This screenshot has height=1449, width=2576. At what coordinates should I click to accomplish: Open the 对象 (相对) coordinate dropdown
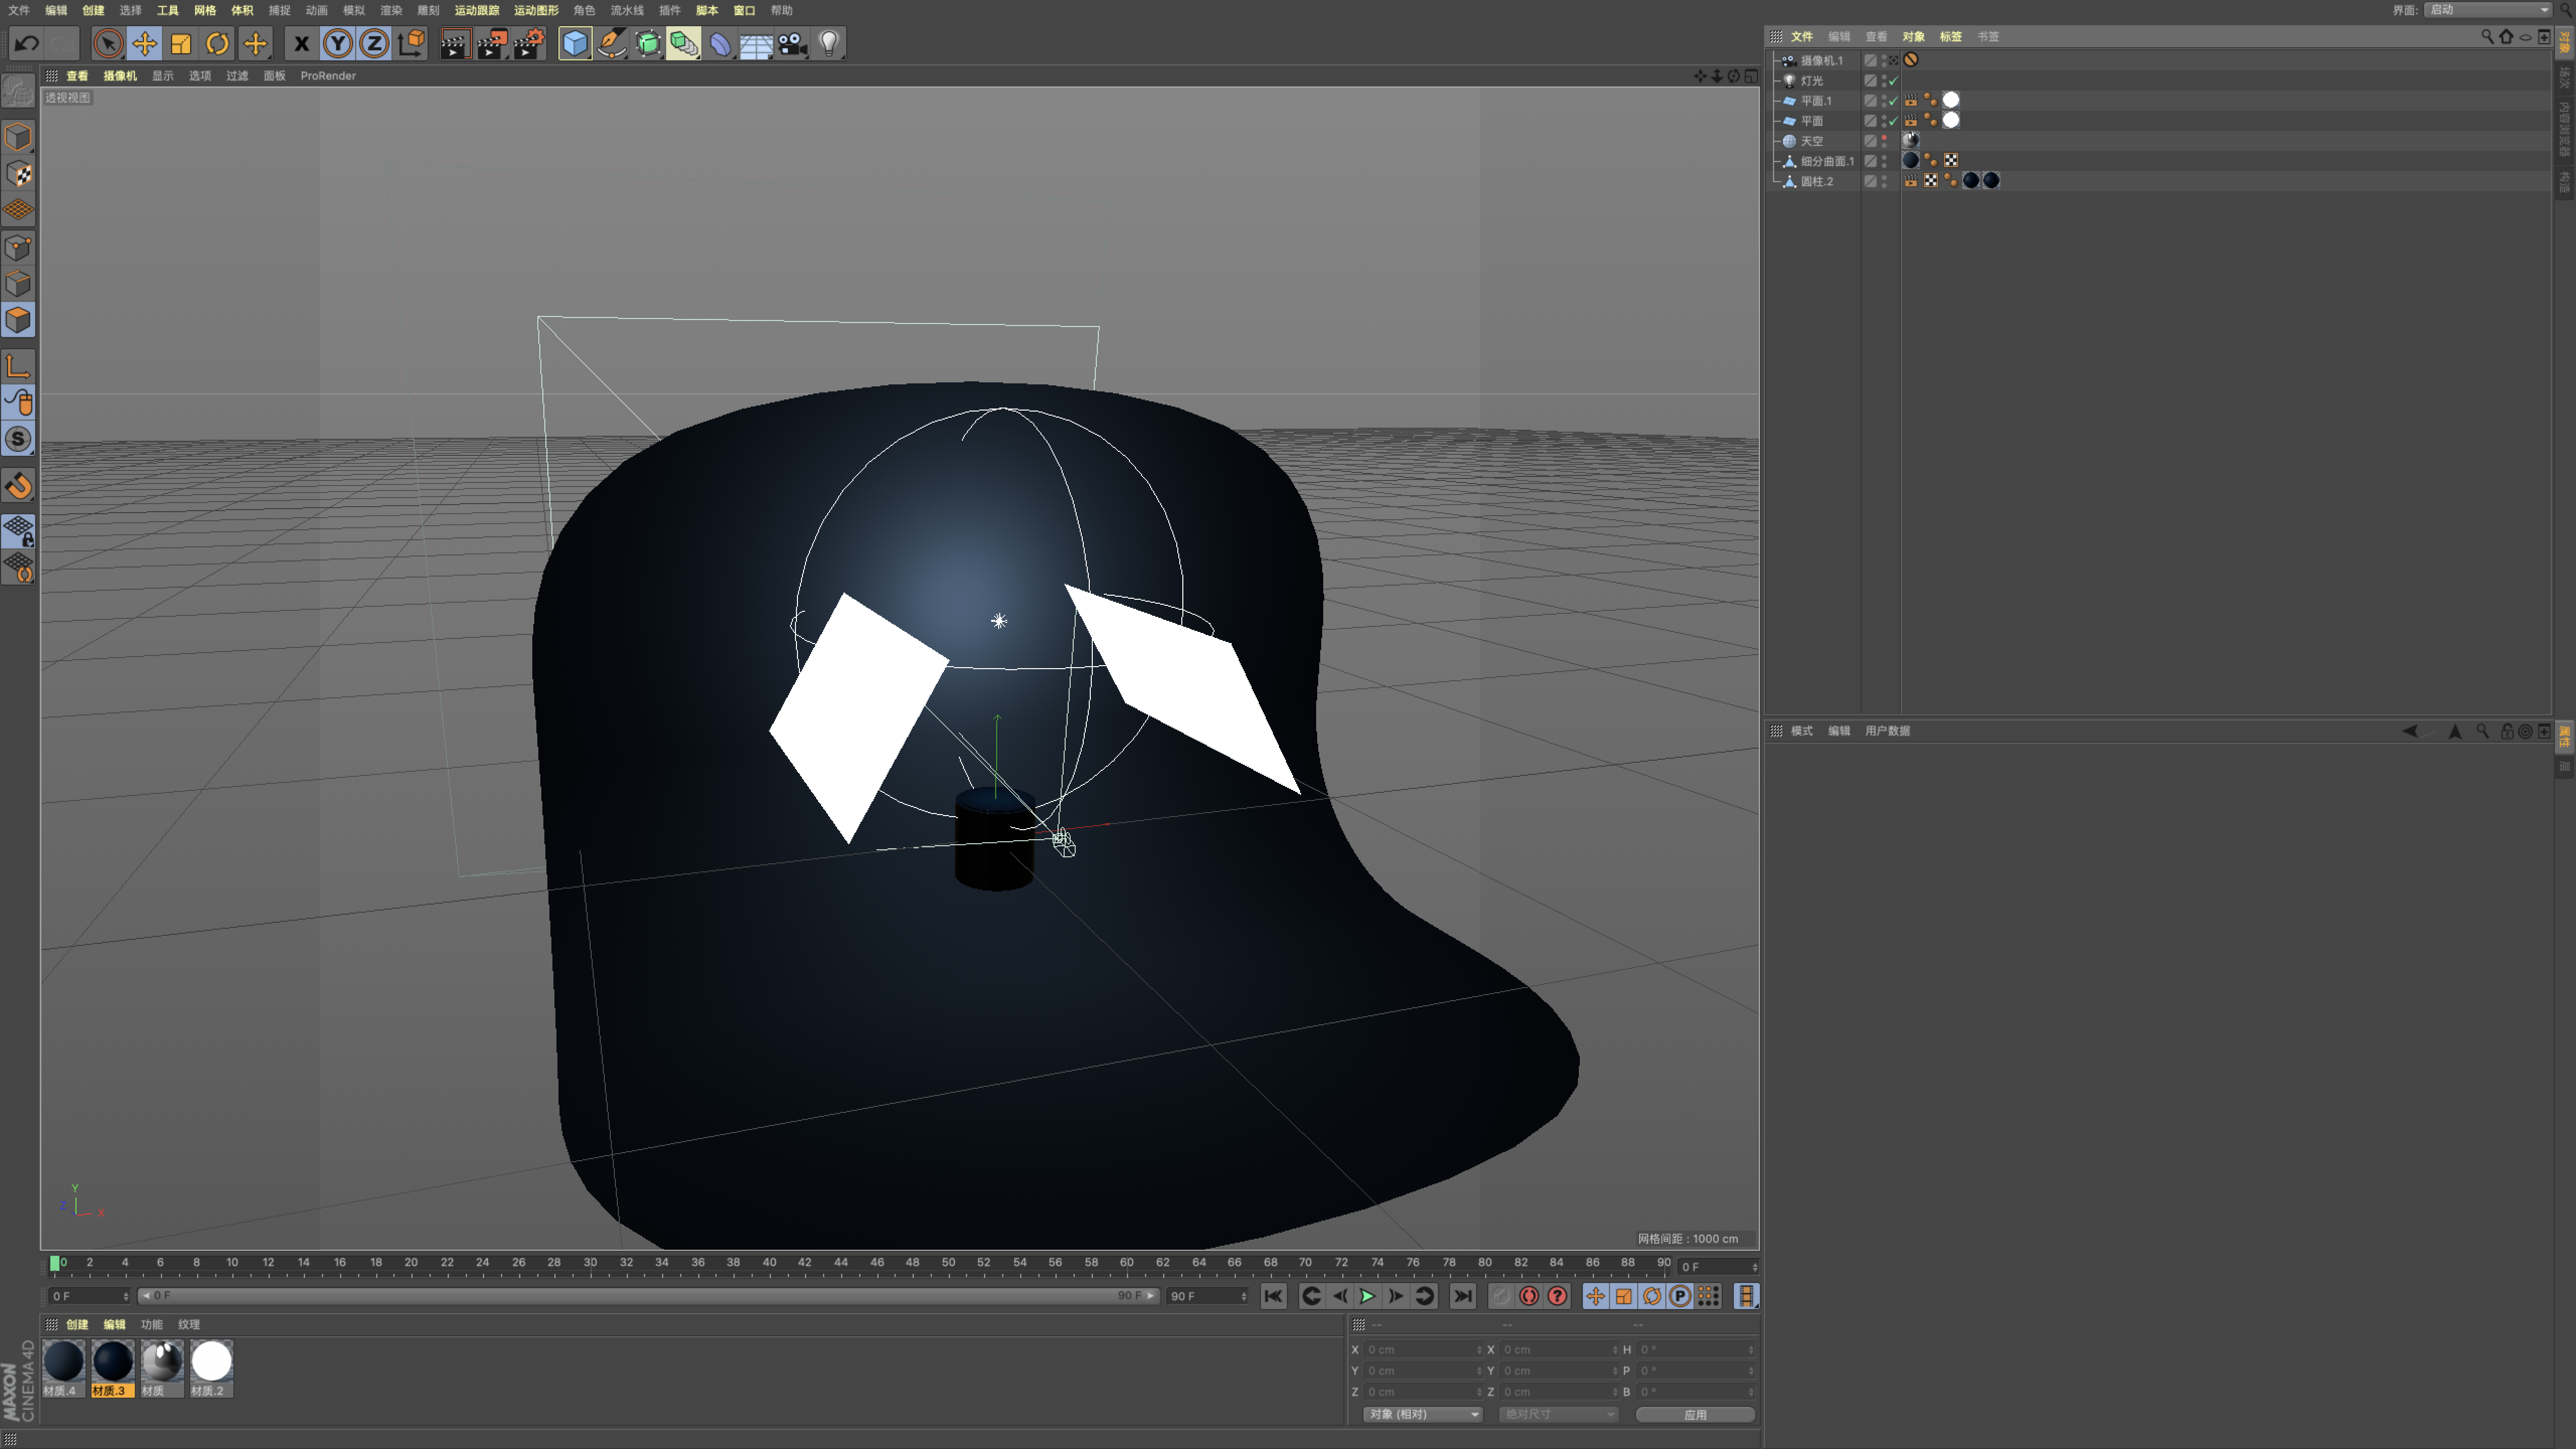[x=1422, y=1414]
